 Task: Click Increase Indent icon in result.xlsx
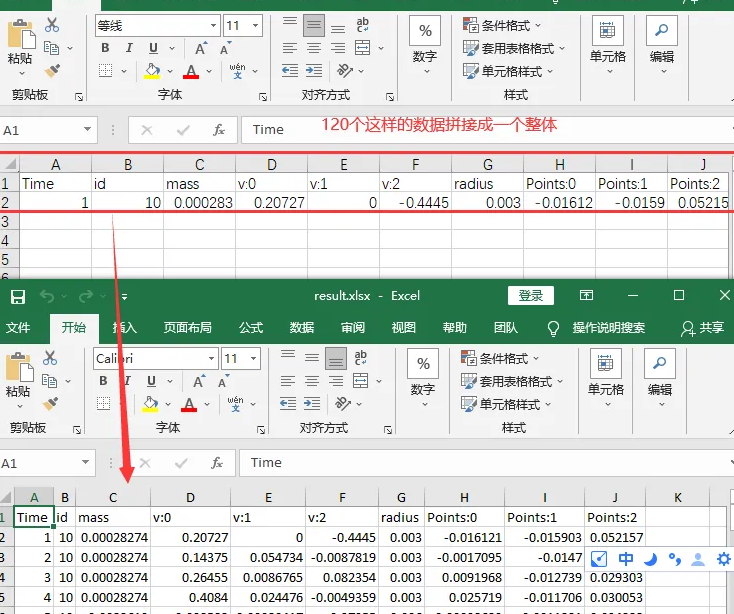pyautogui.click(x=313, y=403)
